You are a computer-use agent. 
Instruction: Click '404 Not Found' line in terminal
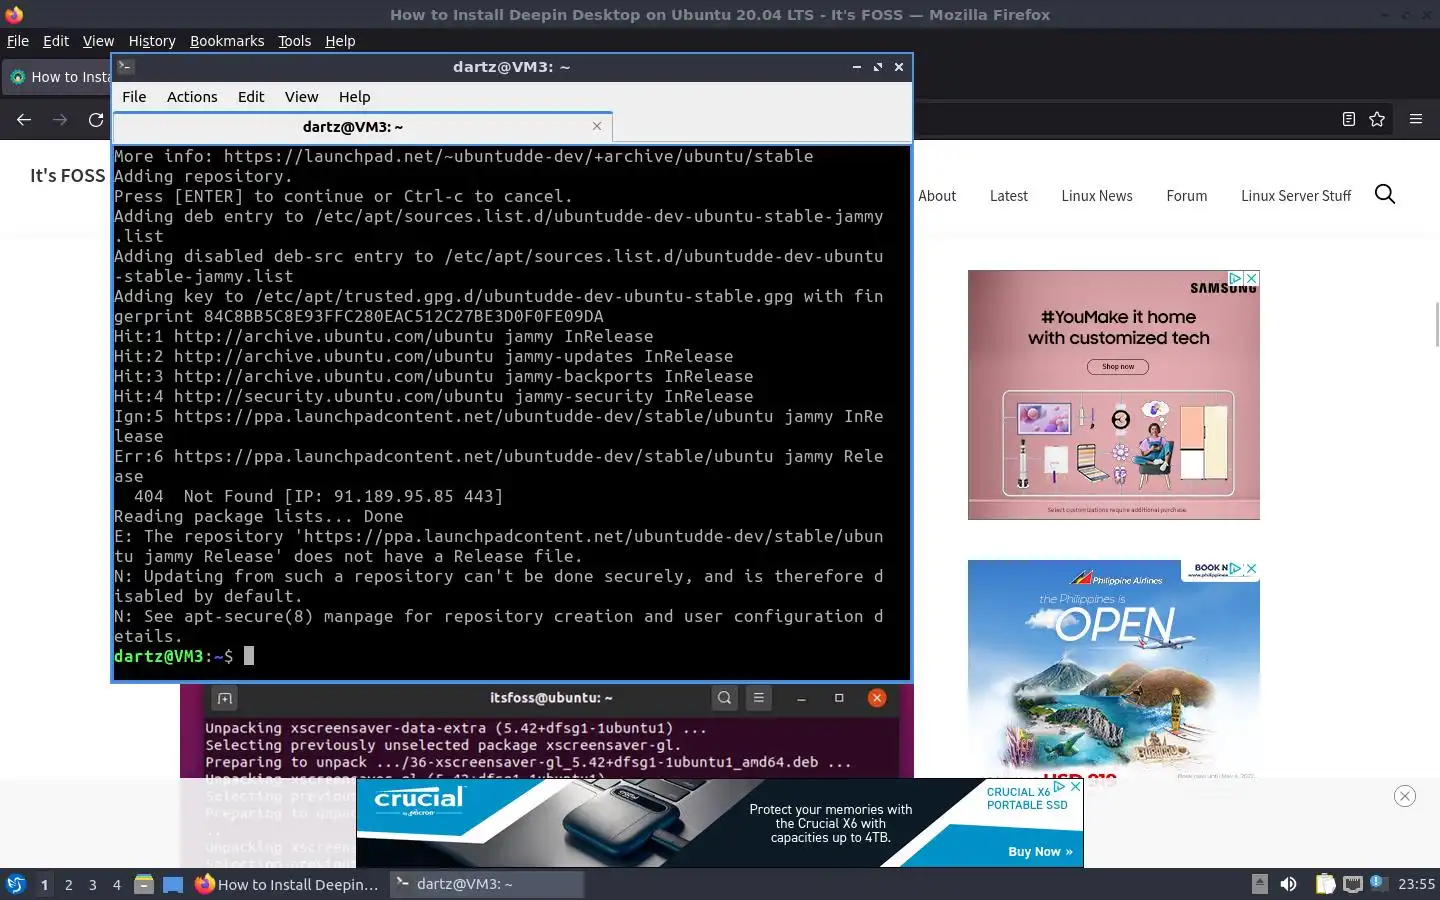tap(318, 496)
